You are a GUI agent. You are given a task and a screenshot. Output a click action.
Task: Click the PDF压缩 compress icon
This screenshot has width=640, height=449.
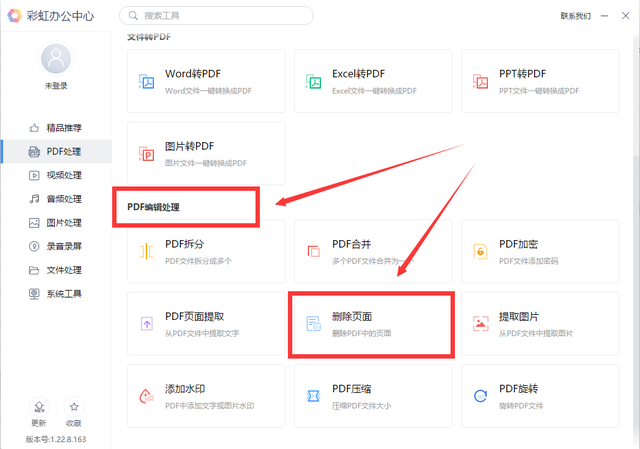pyautogui.click(x=313, y=396)
